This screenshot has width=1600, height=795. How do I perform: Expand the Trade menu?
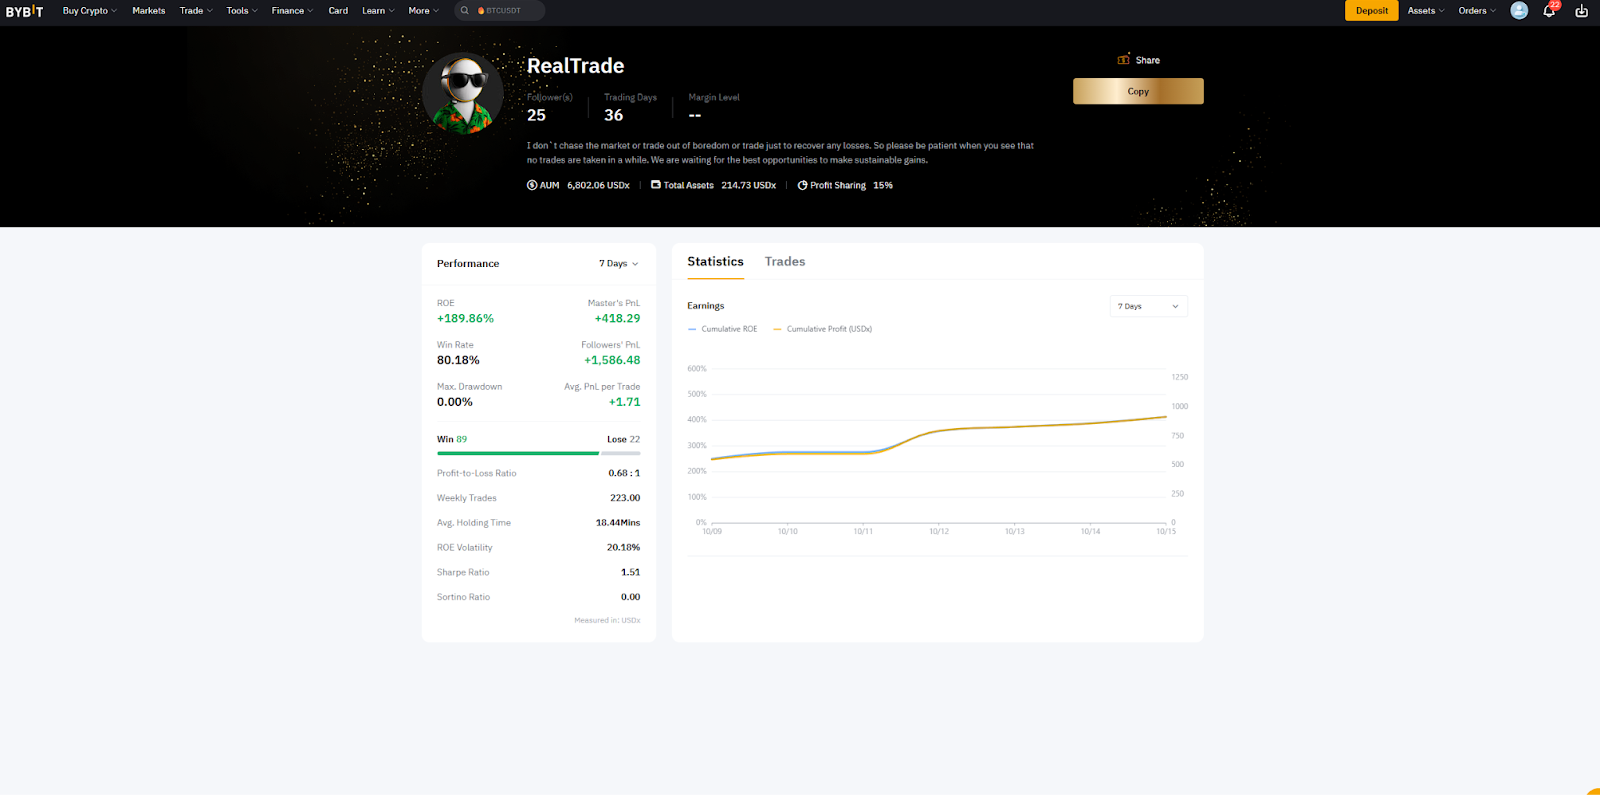196,11
